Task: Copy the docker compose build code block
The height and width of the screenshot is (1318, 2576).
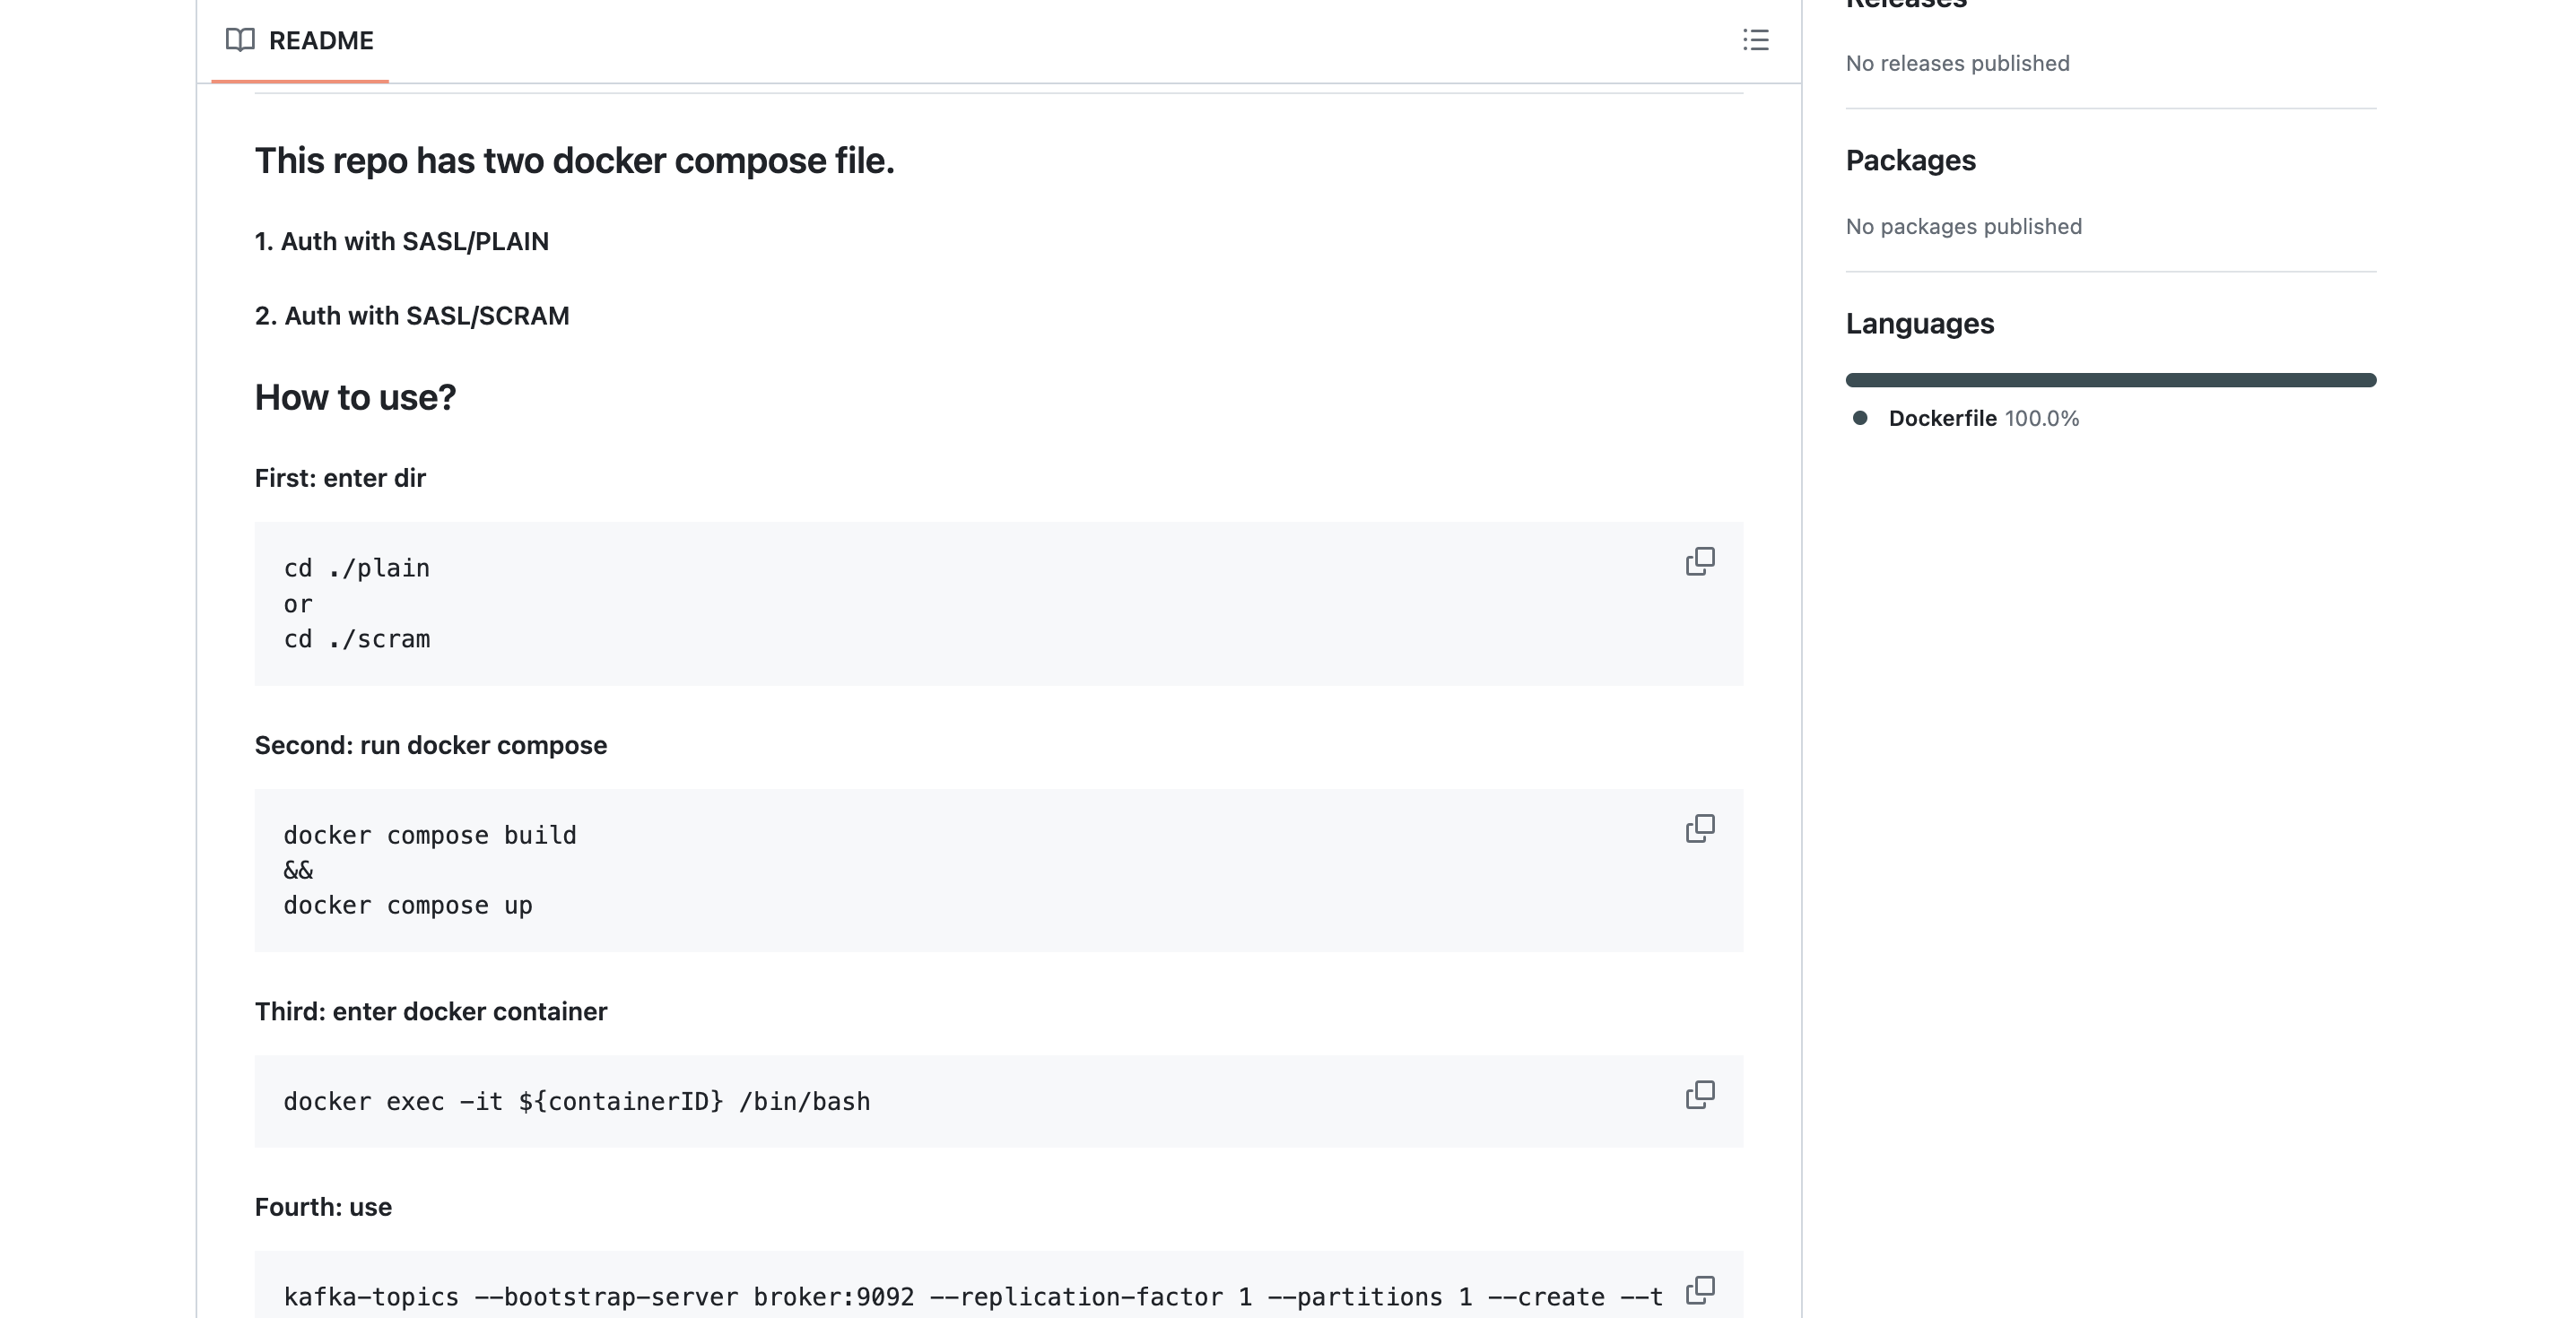Action: pos(1700,828)
